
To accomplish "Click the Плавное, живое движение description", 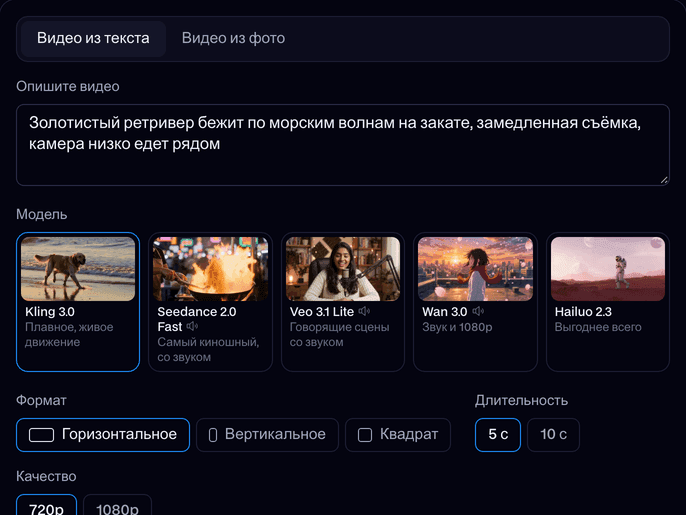I will [69, 335].
